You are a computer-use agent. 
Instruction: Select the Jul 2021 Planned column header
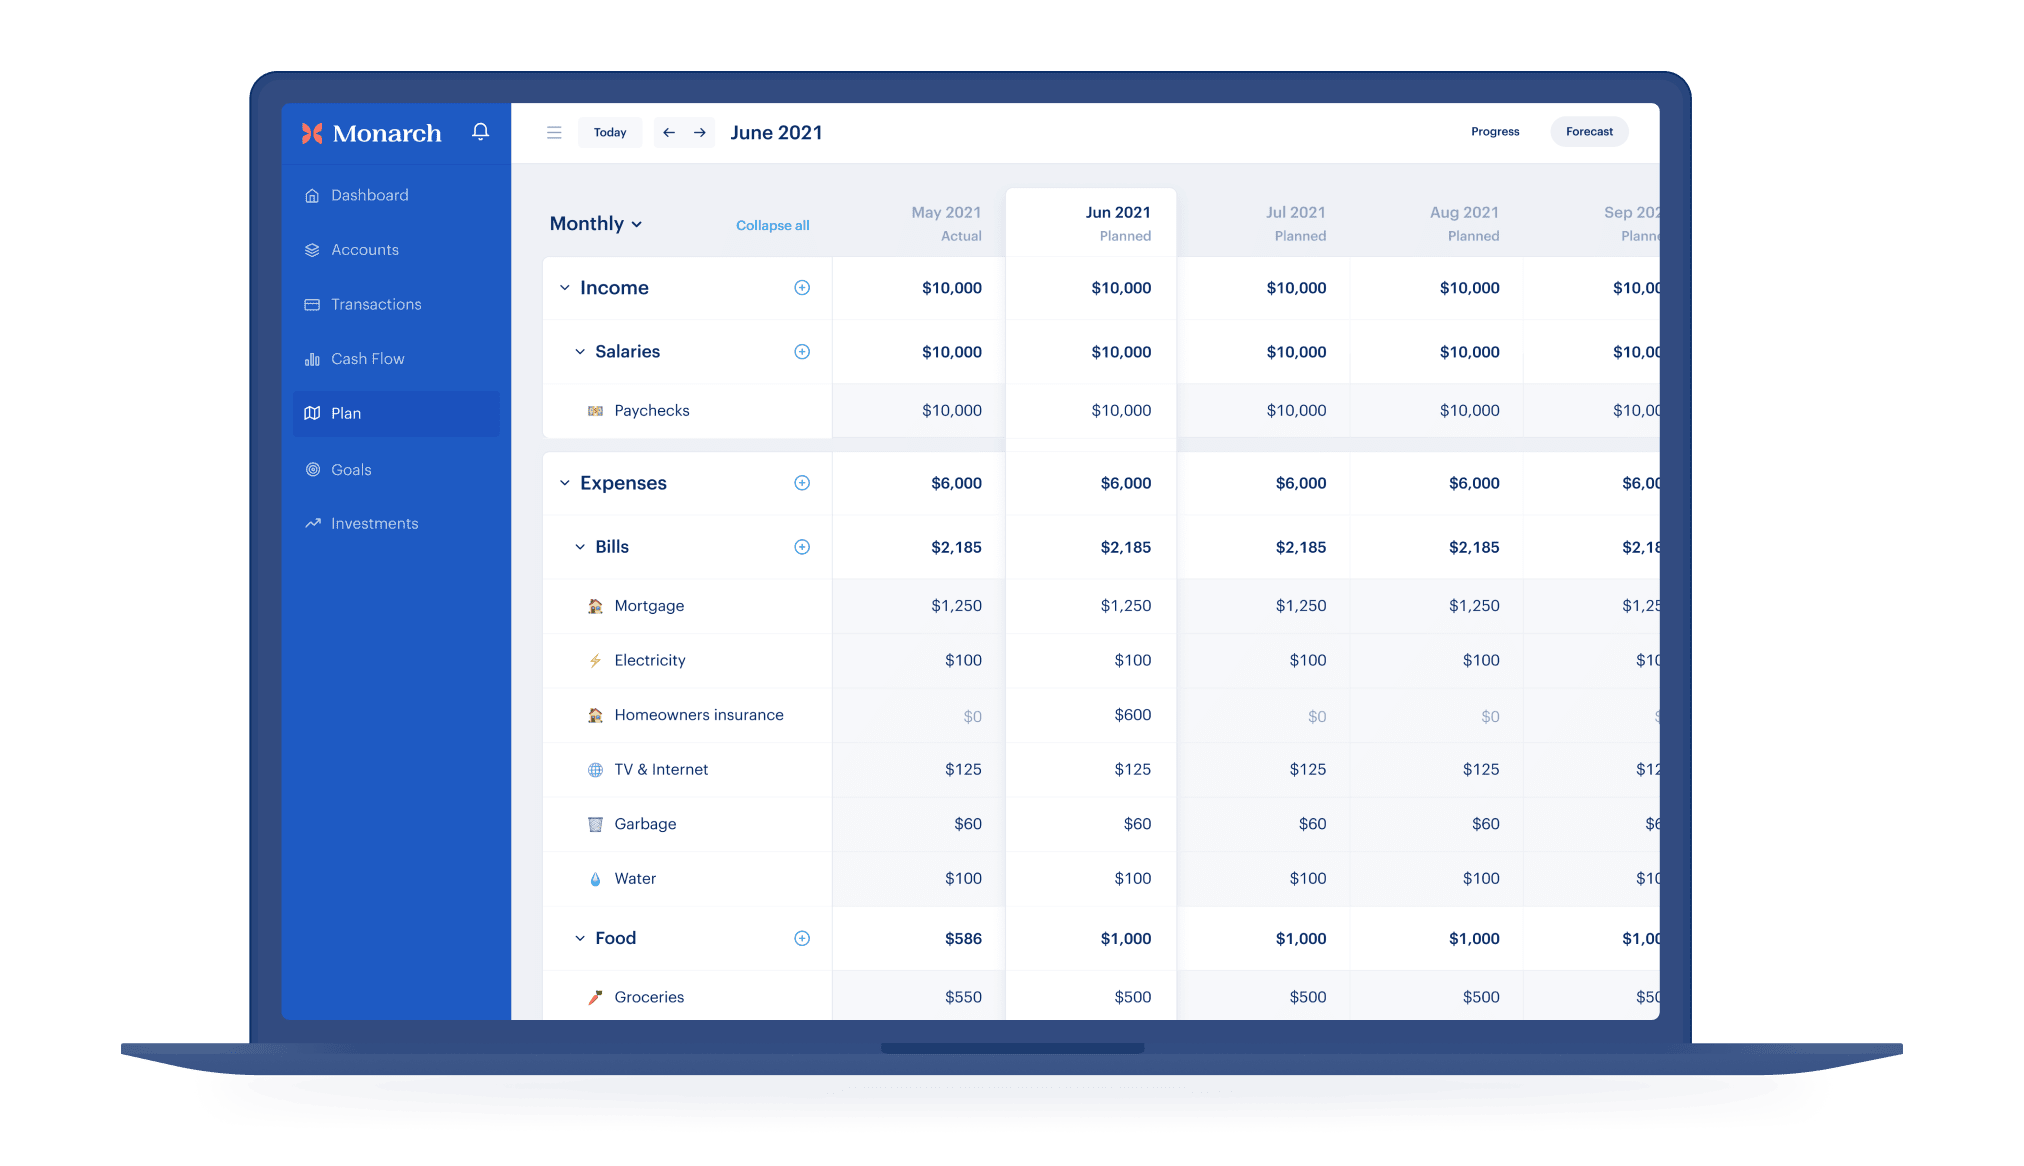coord(1296,224)
